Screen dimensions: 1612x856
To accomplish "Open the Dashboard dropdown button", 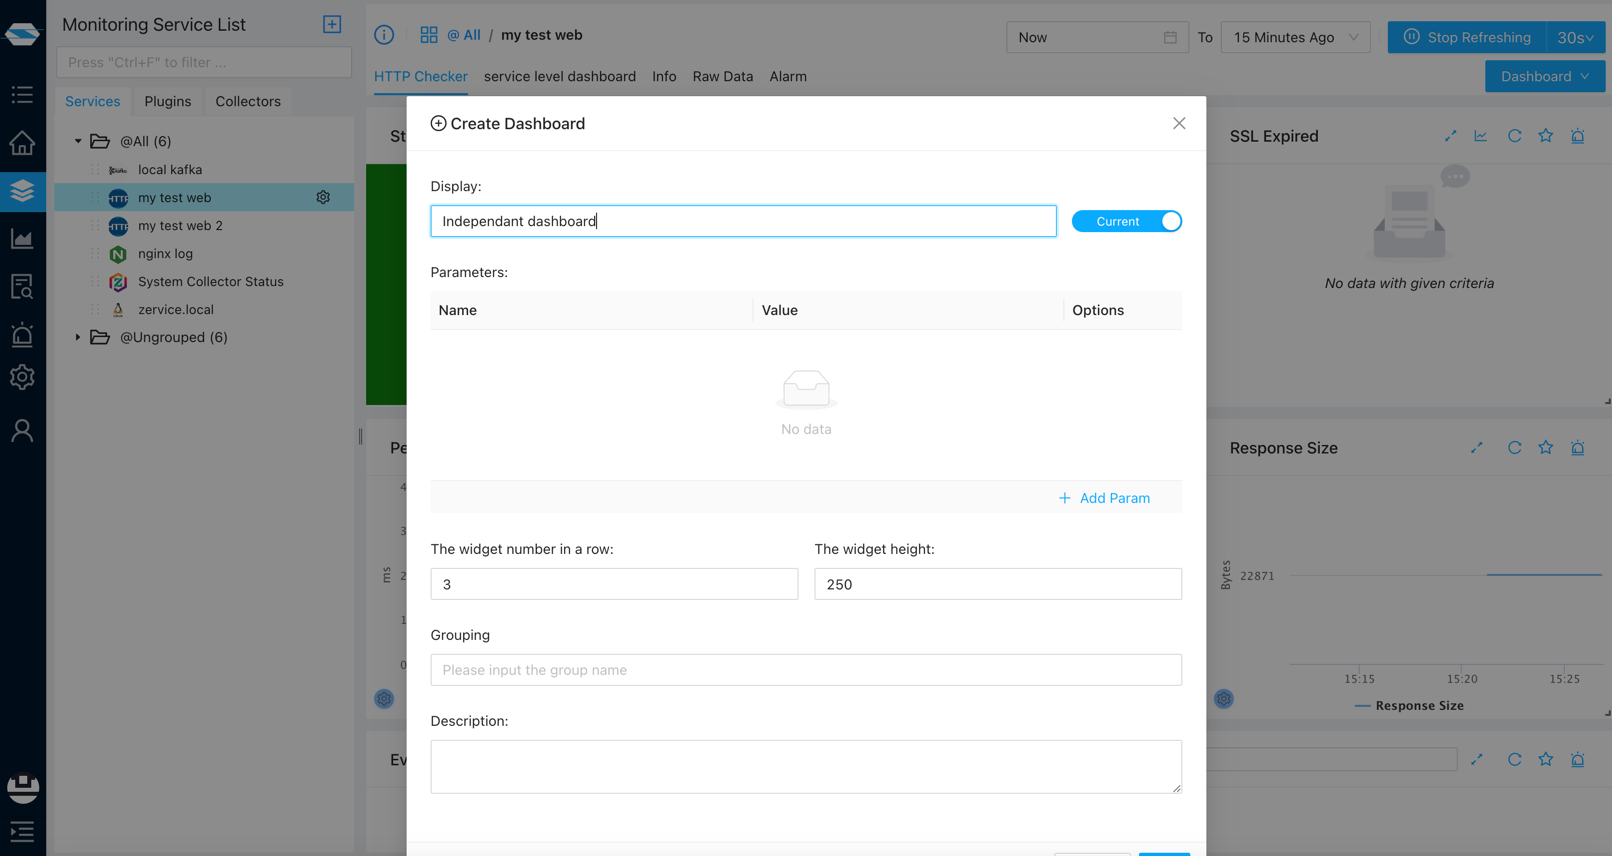I will coord(1544,76).
